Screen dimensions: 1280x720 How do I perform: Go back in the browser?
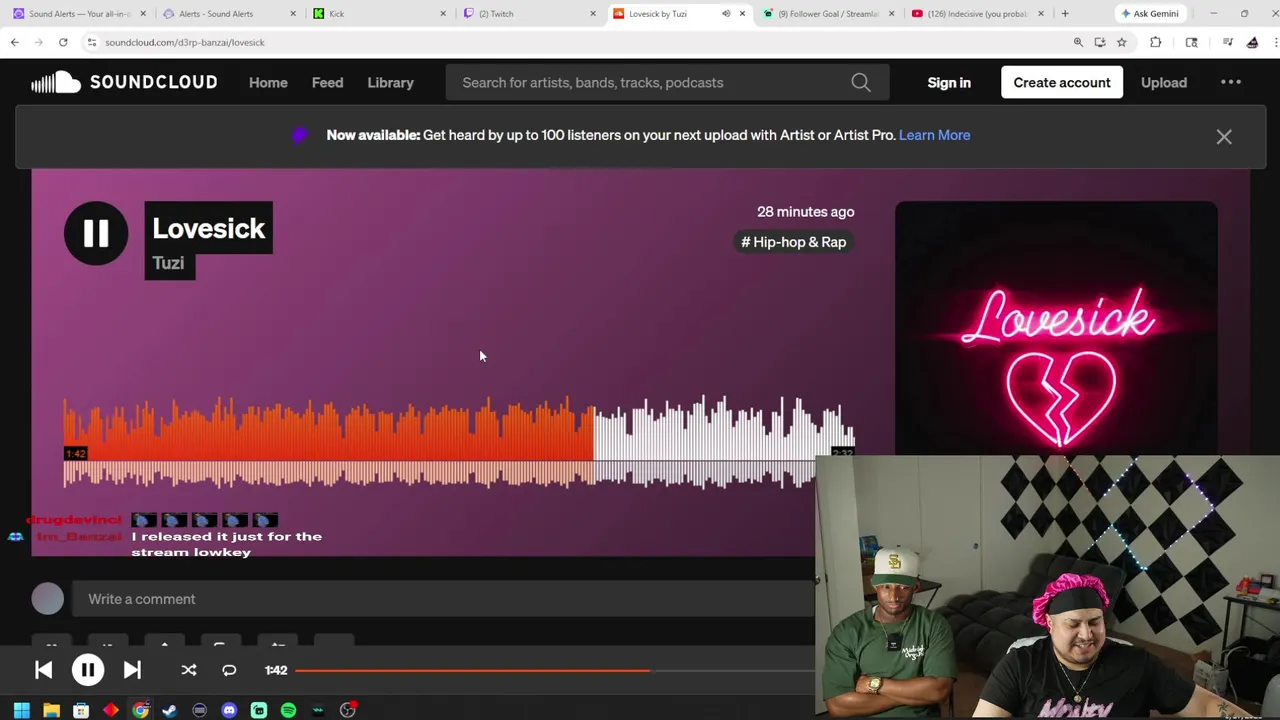14,42
